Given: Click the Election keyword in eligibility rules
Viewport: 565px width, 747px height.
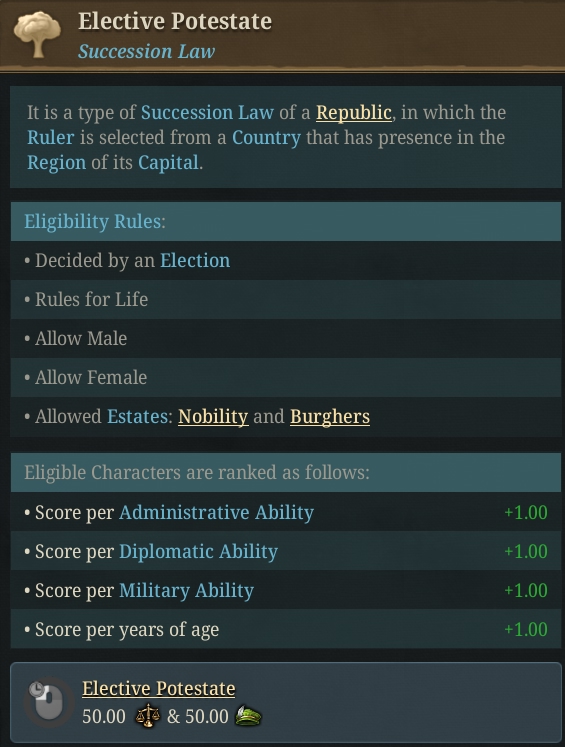Looking at the screenshot, I should click(195, 261).
